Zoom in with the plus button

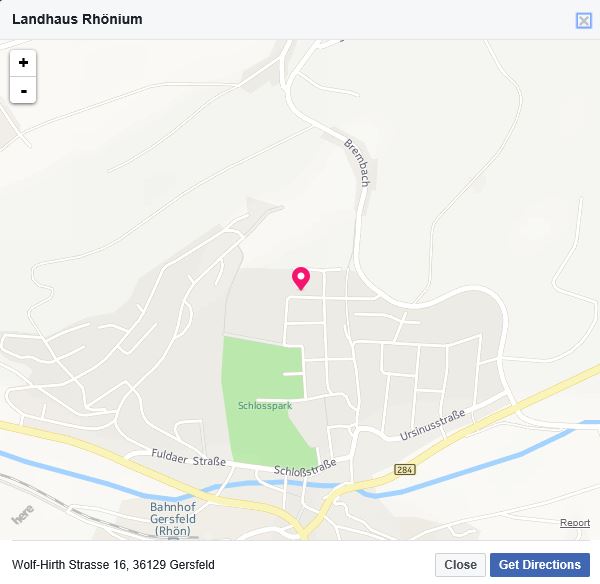[23, 63]
